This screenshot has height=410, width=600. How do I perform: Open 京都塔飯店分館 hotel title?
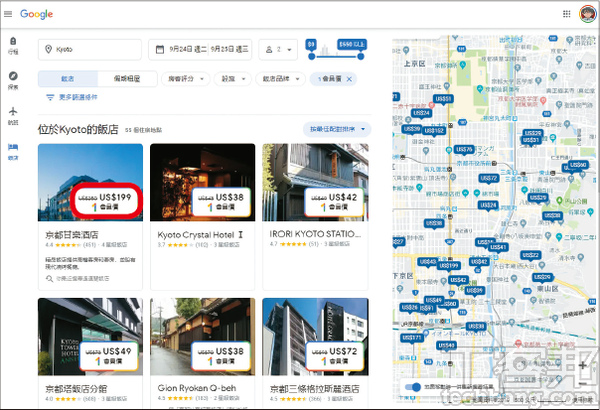point(76,389)
